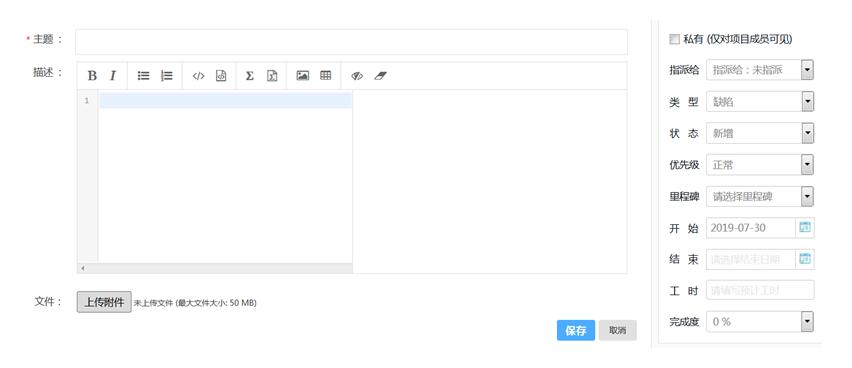This screenshot has height=368, width=852.
Task: Insert a table into the description
Action: tap(325, 76)
